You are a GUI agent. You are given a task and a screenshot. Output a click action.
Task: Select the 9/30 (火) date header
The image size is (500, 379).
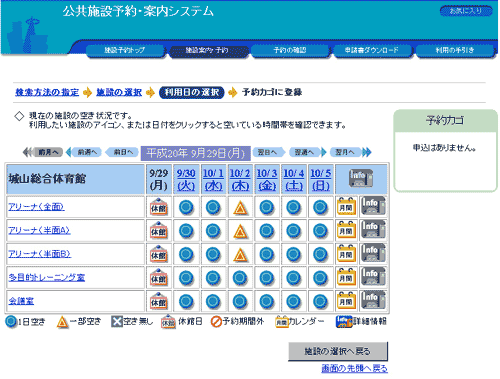coord(186,179)
